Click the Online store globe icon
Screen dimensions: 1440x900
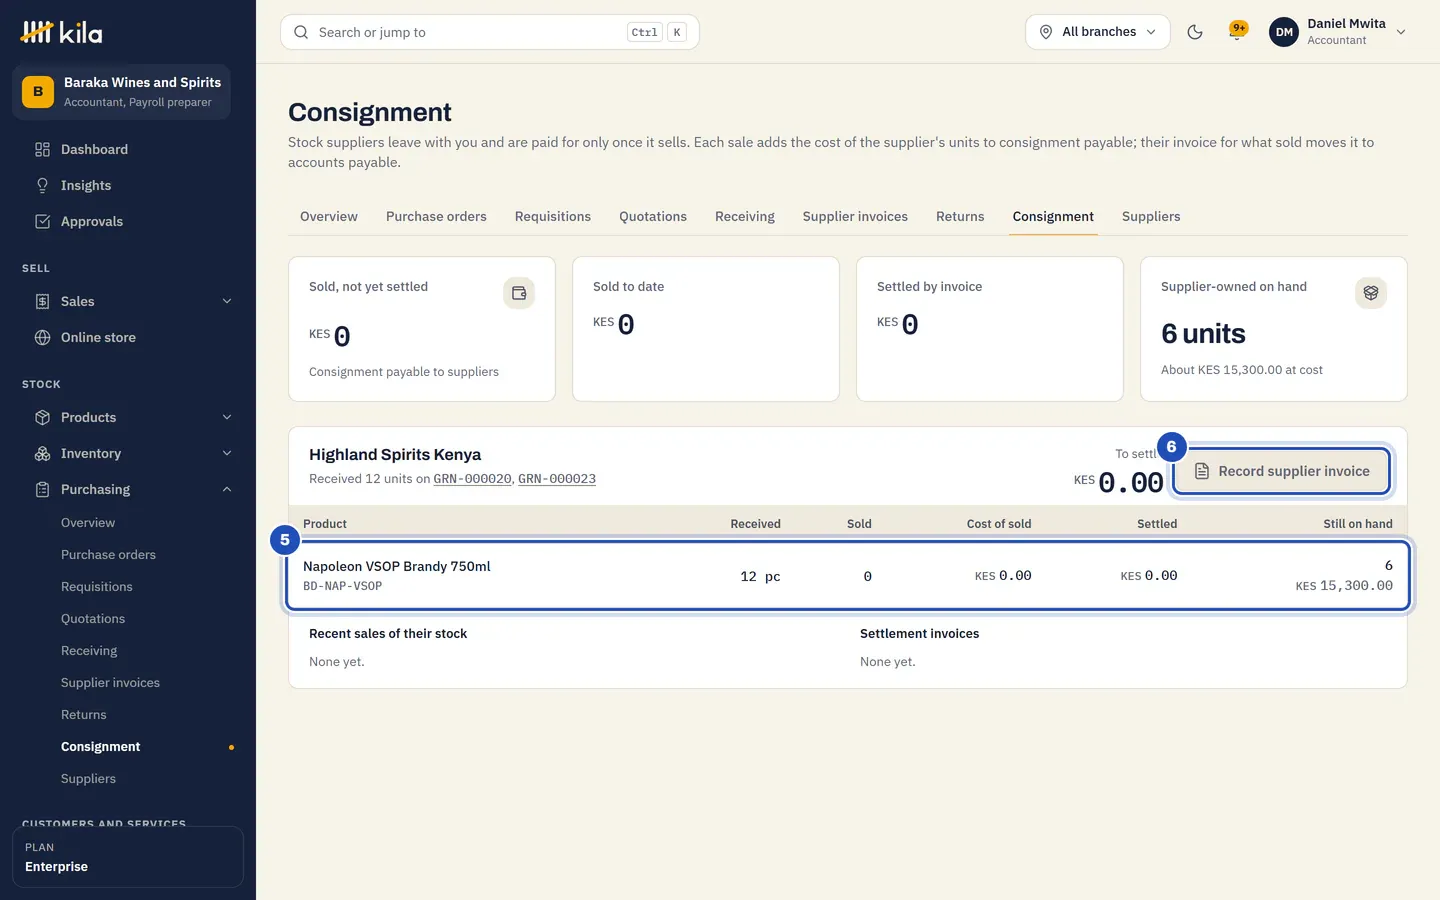coord(42,337)
